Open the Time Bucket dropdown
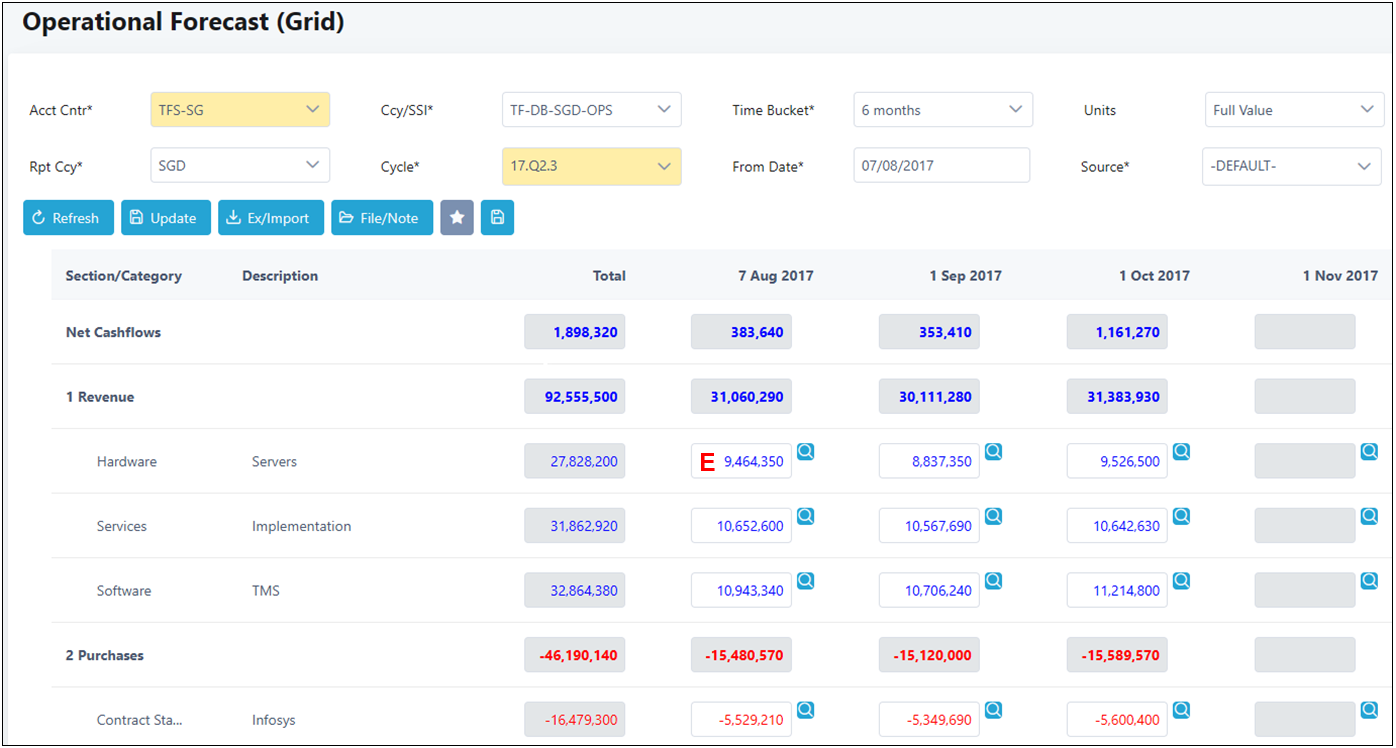Screen dimensions: 1396x748 (943, 110)
